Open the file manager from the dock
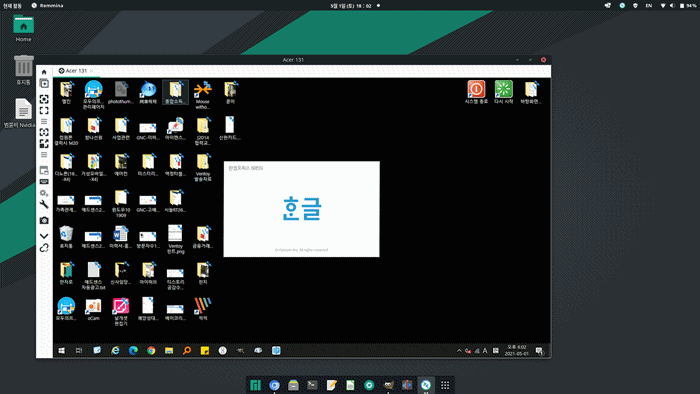Viewport: 700px width, 394px height. pos(293,385)
